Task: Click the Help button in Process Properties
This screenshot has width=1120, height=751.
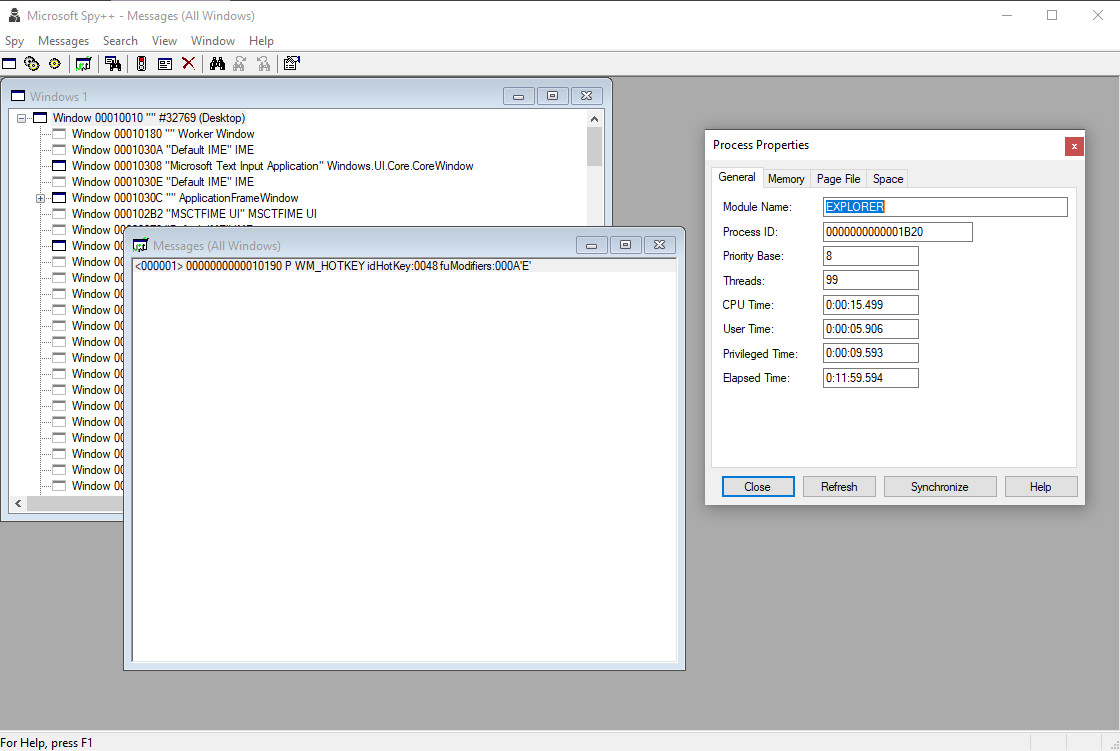Action: [1041, 487]
